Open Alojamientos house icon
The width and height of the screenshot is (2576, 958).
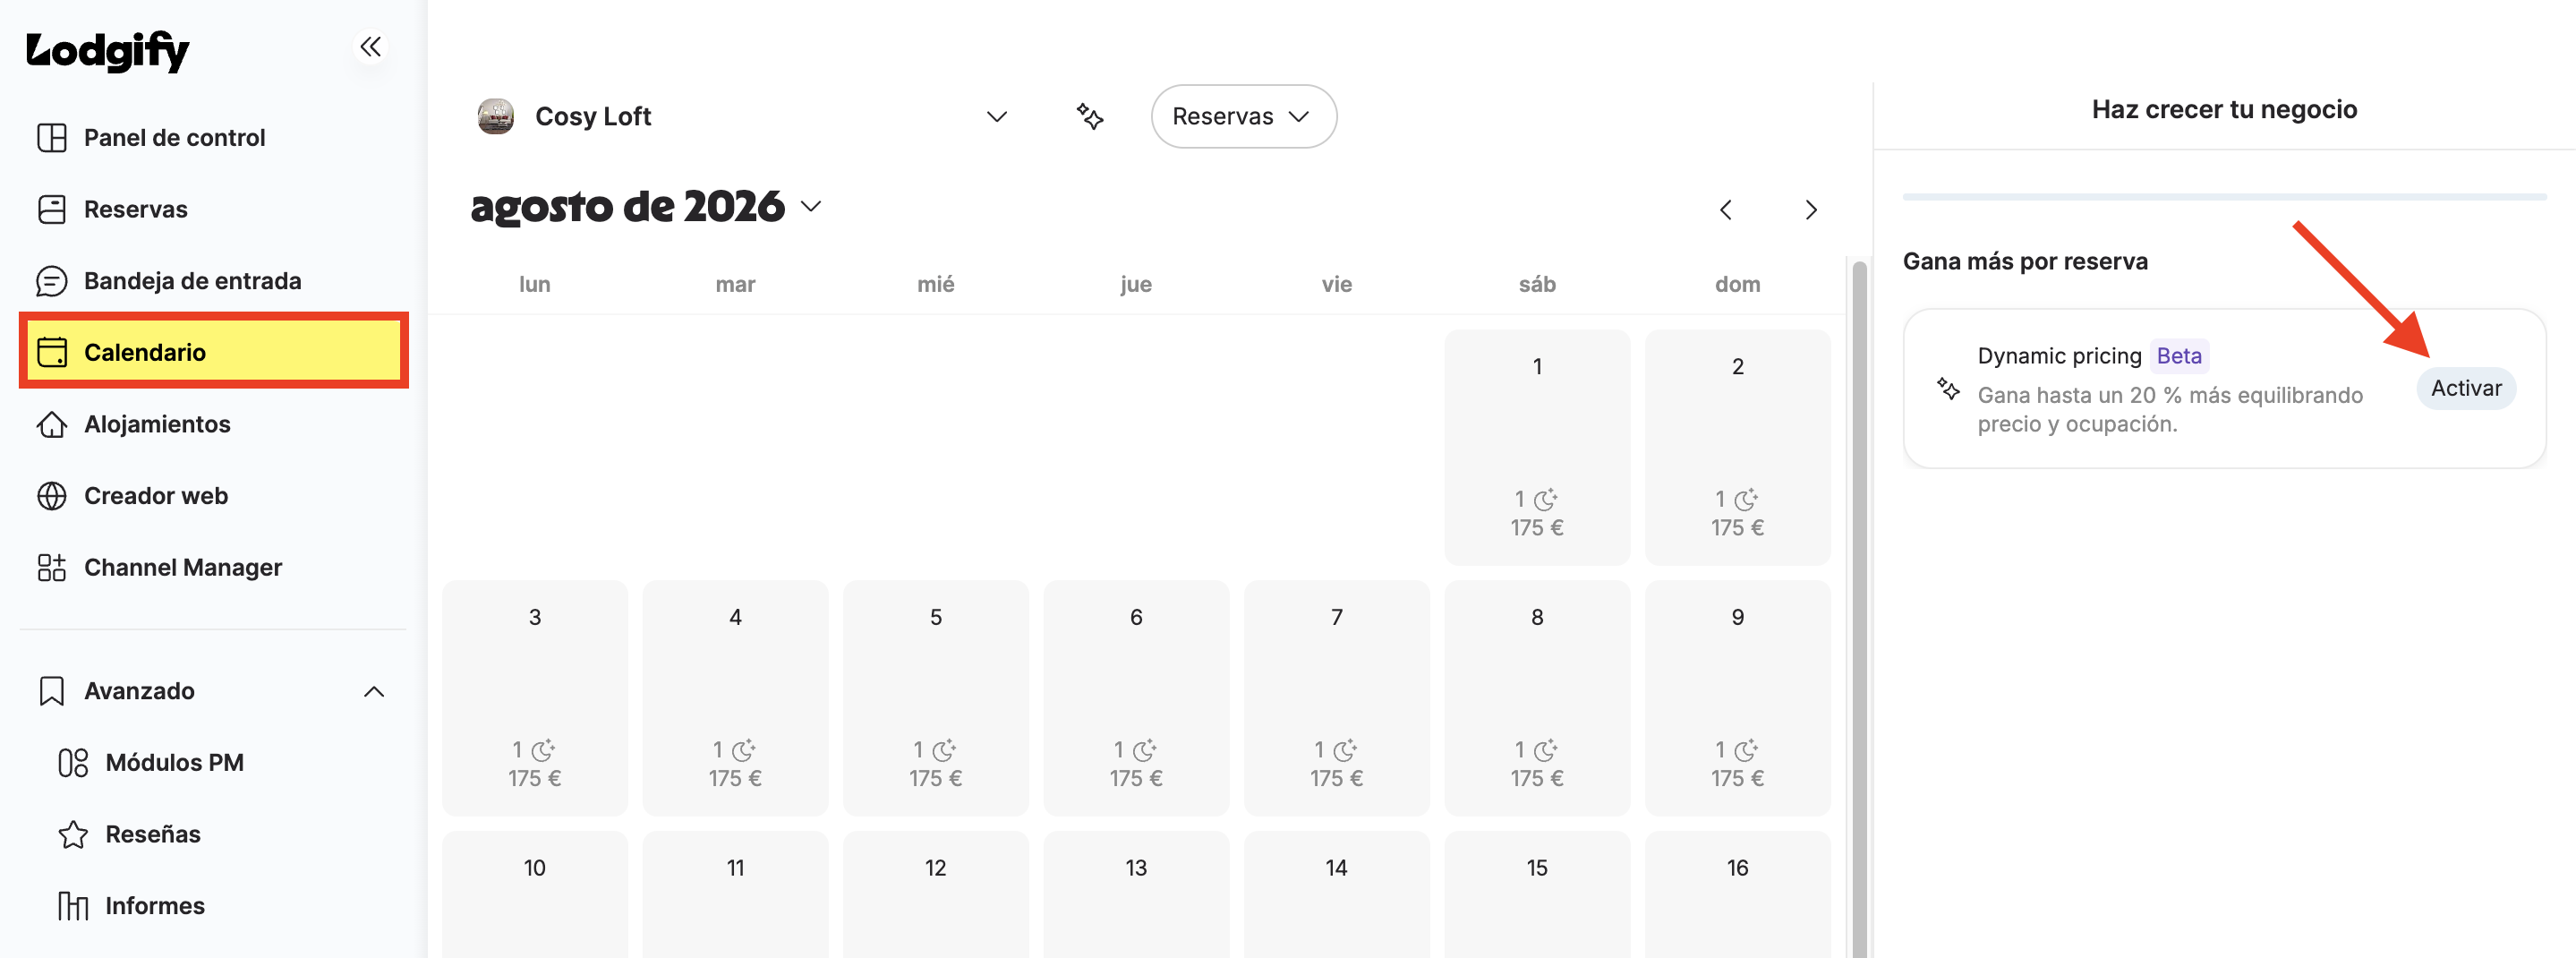51,424
